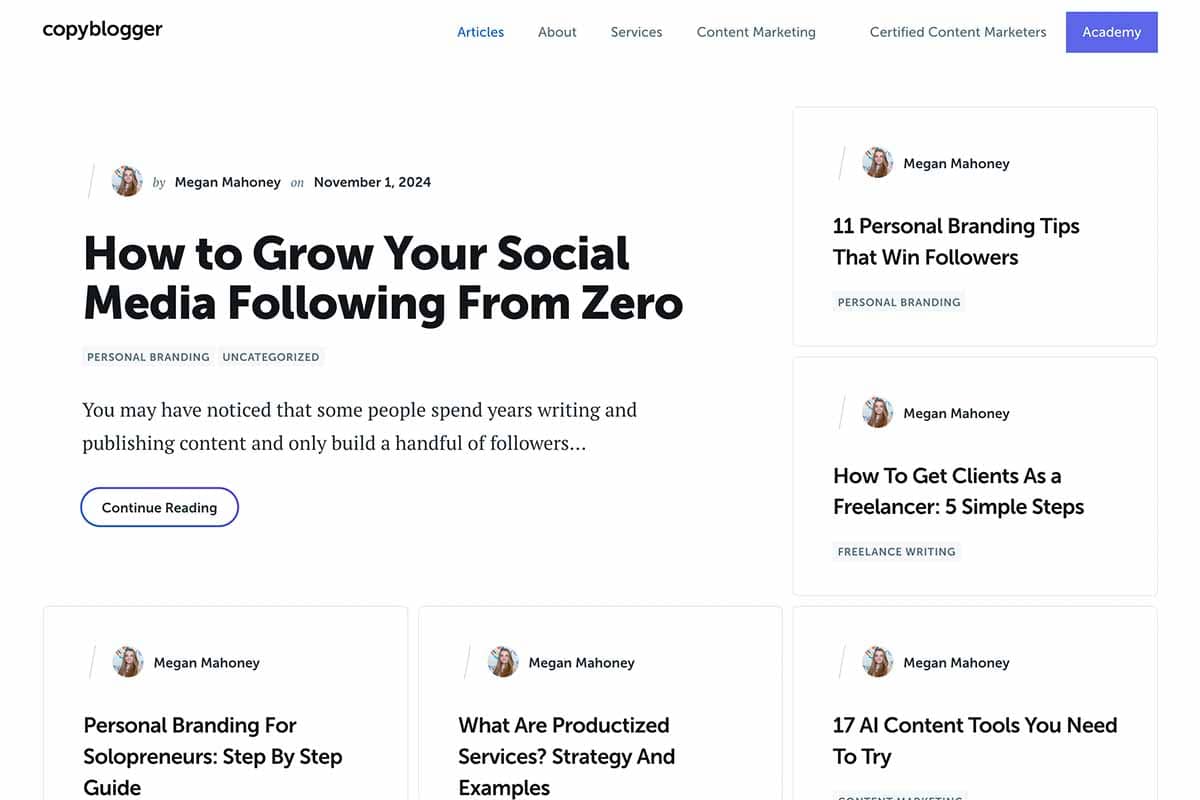The image size is (1200, 800).
Task: Select the UNCATEGORIZED tag
Action: (x=271, y=357)
